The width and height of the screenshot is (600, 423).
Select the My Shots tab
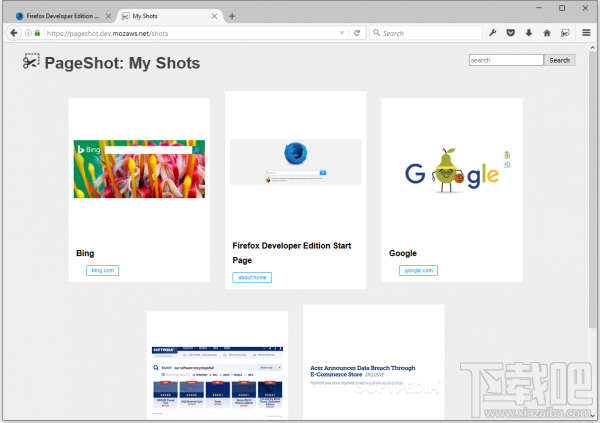click(169, 16)
